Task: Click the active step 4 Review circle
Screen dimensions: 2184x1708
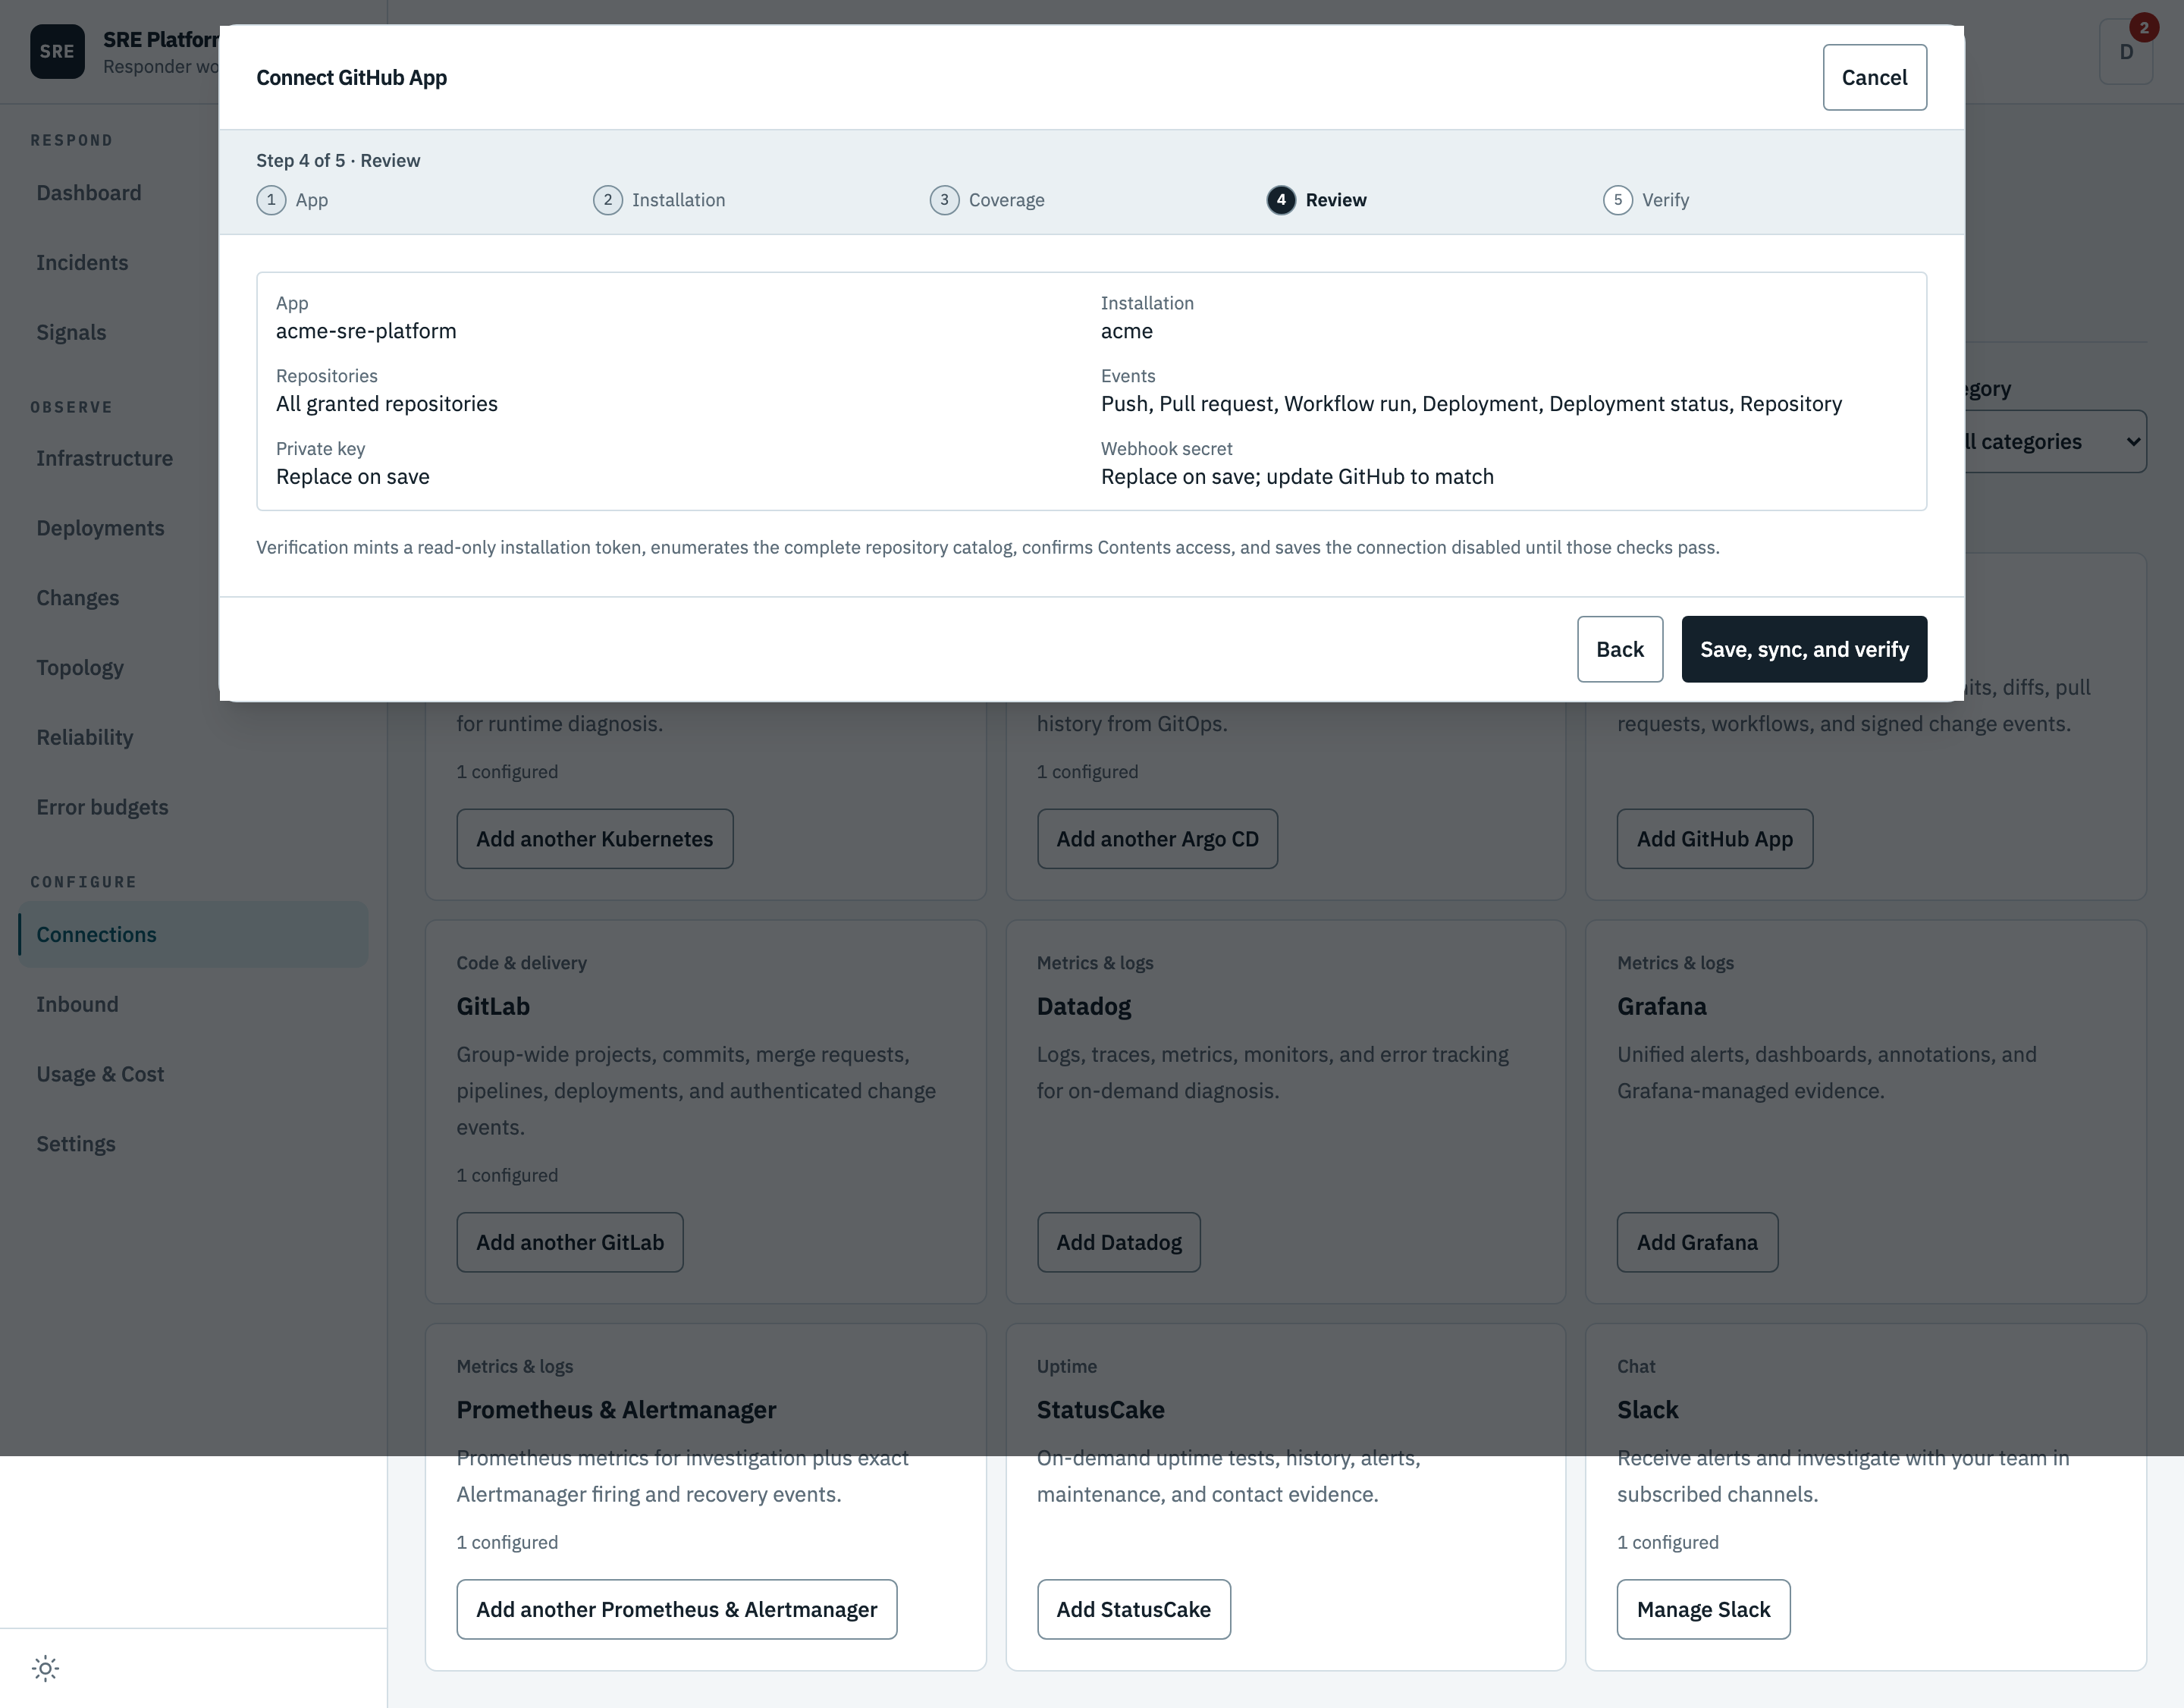Action: (x=1281, y=200)
